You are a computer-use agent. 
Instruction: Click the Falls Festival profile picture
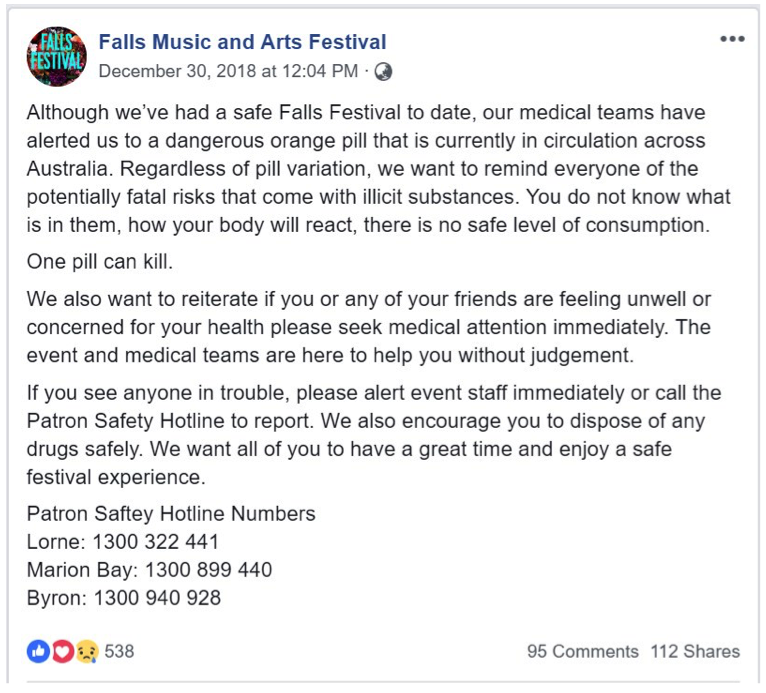(x=56, y=57)
